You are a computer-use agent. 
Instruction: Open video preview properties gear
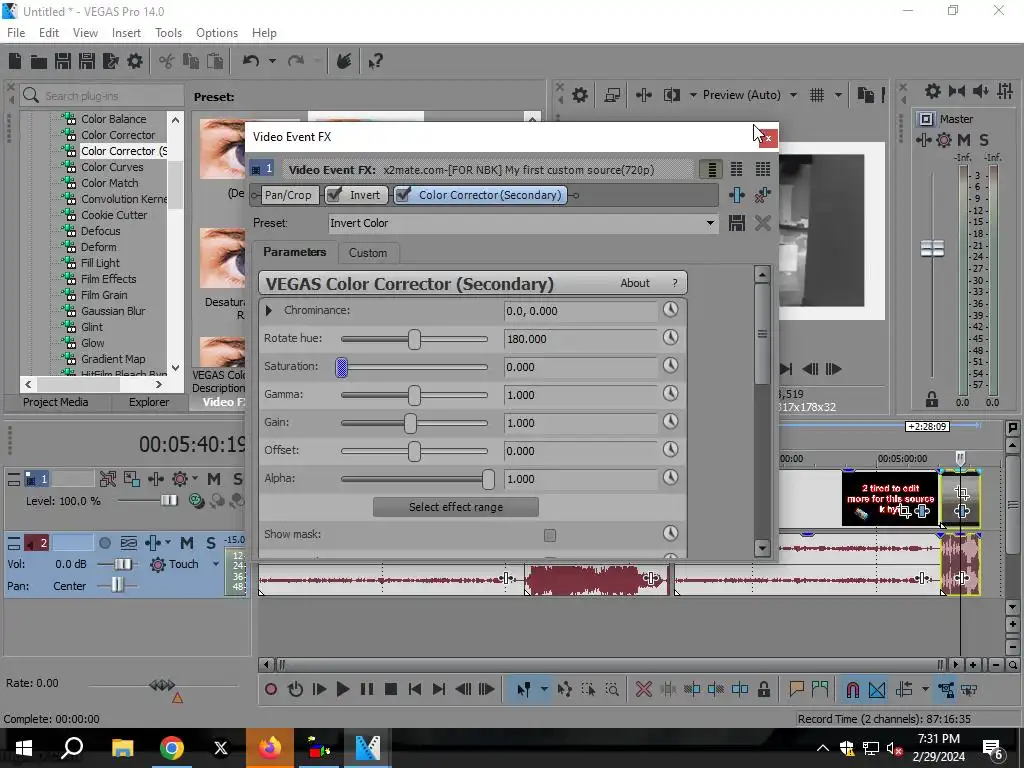580,95
